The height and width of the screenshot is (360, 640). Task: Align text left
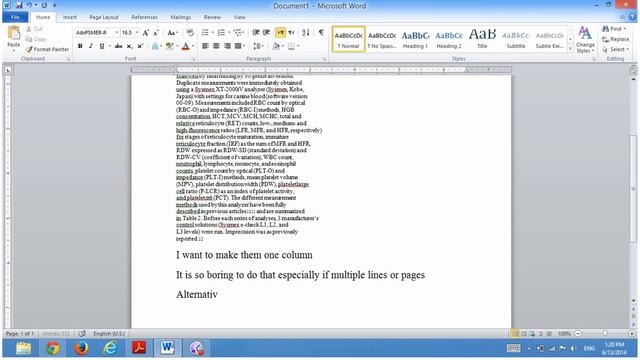point(205,46)
